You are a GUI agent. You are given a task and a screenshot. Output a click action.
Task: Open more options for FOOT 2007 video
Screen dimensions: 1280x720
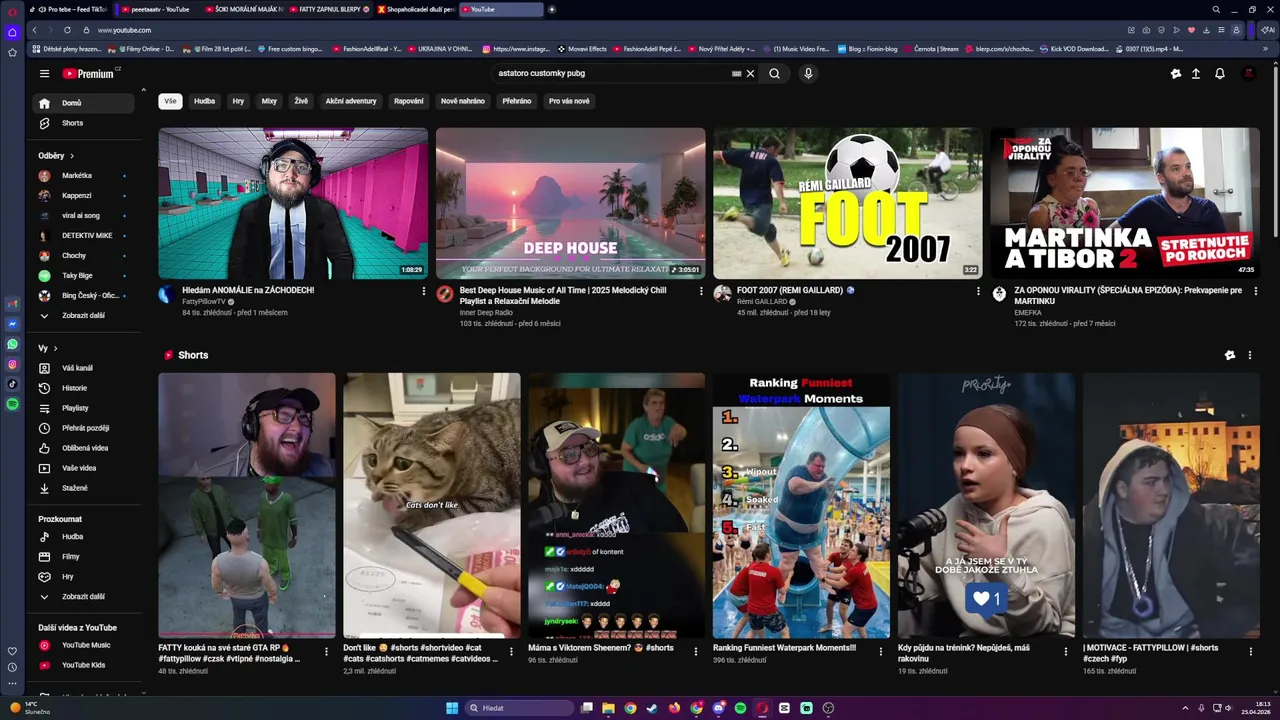click(x=978, y=291)
